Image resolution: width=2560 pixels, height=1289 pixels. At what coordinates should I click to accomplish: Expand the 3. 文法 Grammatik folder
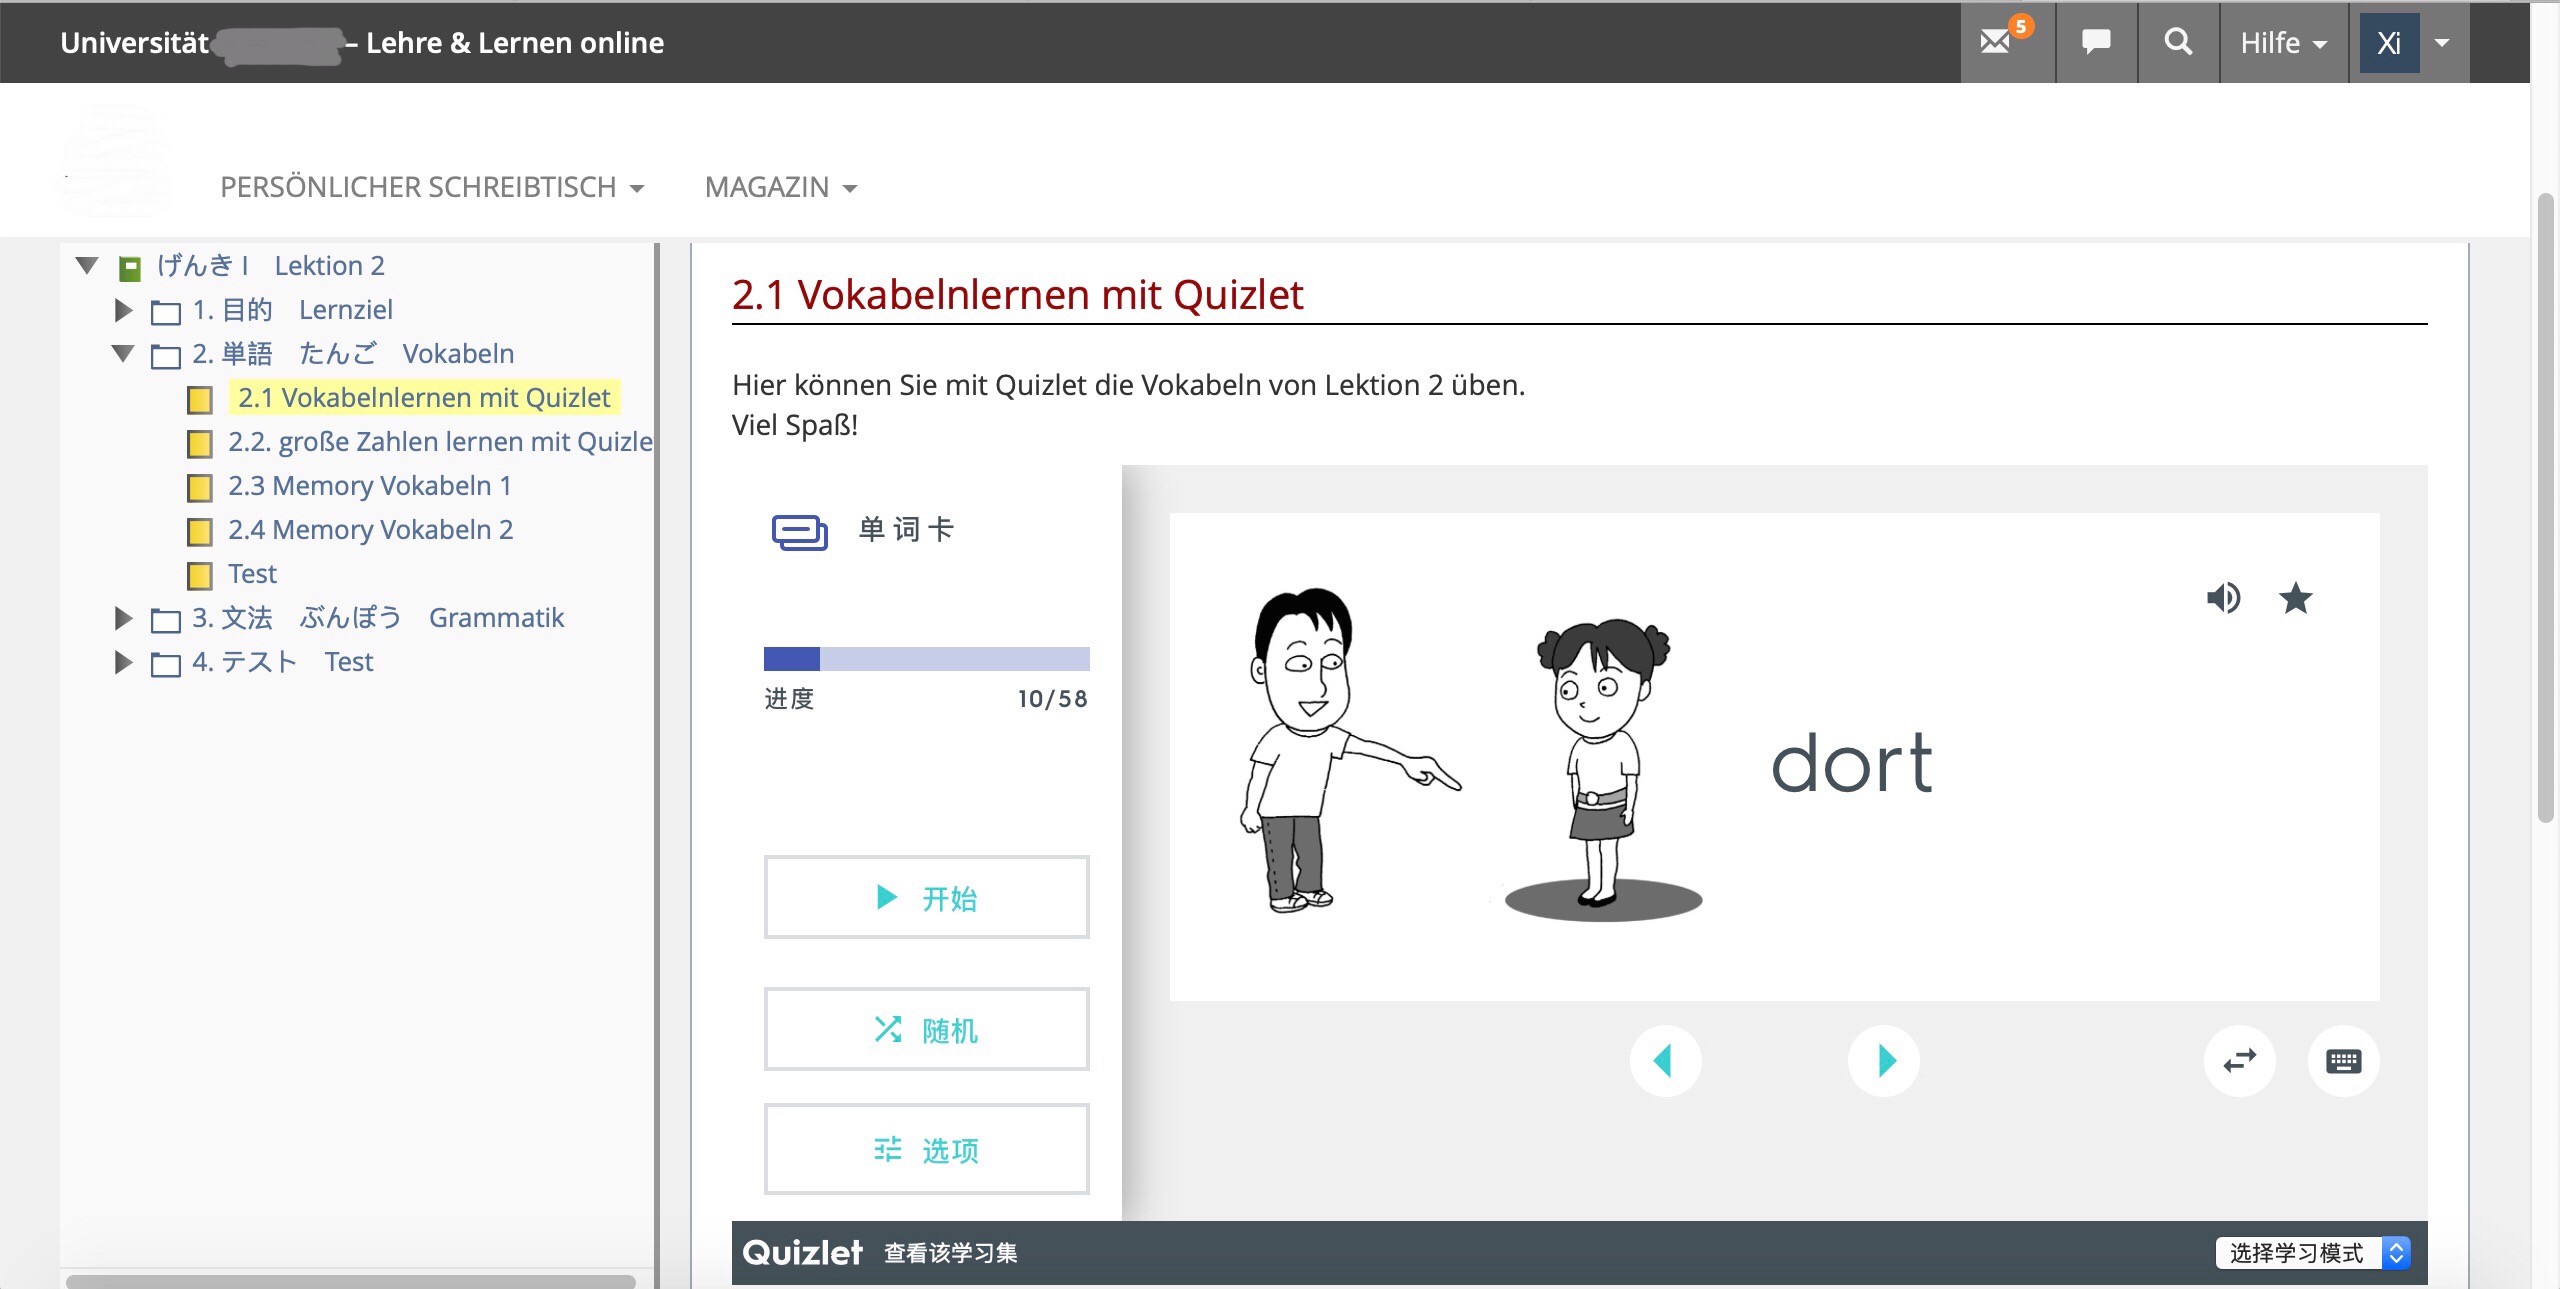123,618
